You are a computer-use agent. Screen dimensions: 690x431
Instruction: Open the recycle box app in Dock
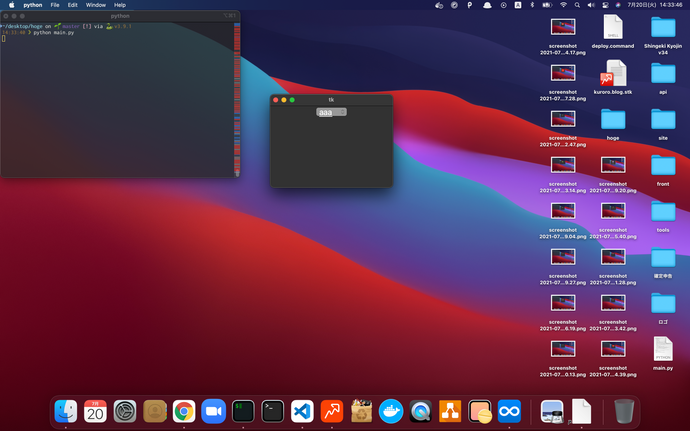pyautogui.click(x=361, y=412)
